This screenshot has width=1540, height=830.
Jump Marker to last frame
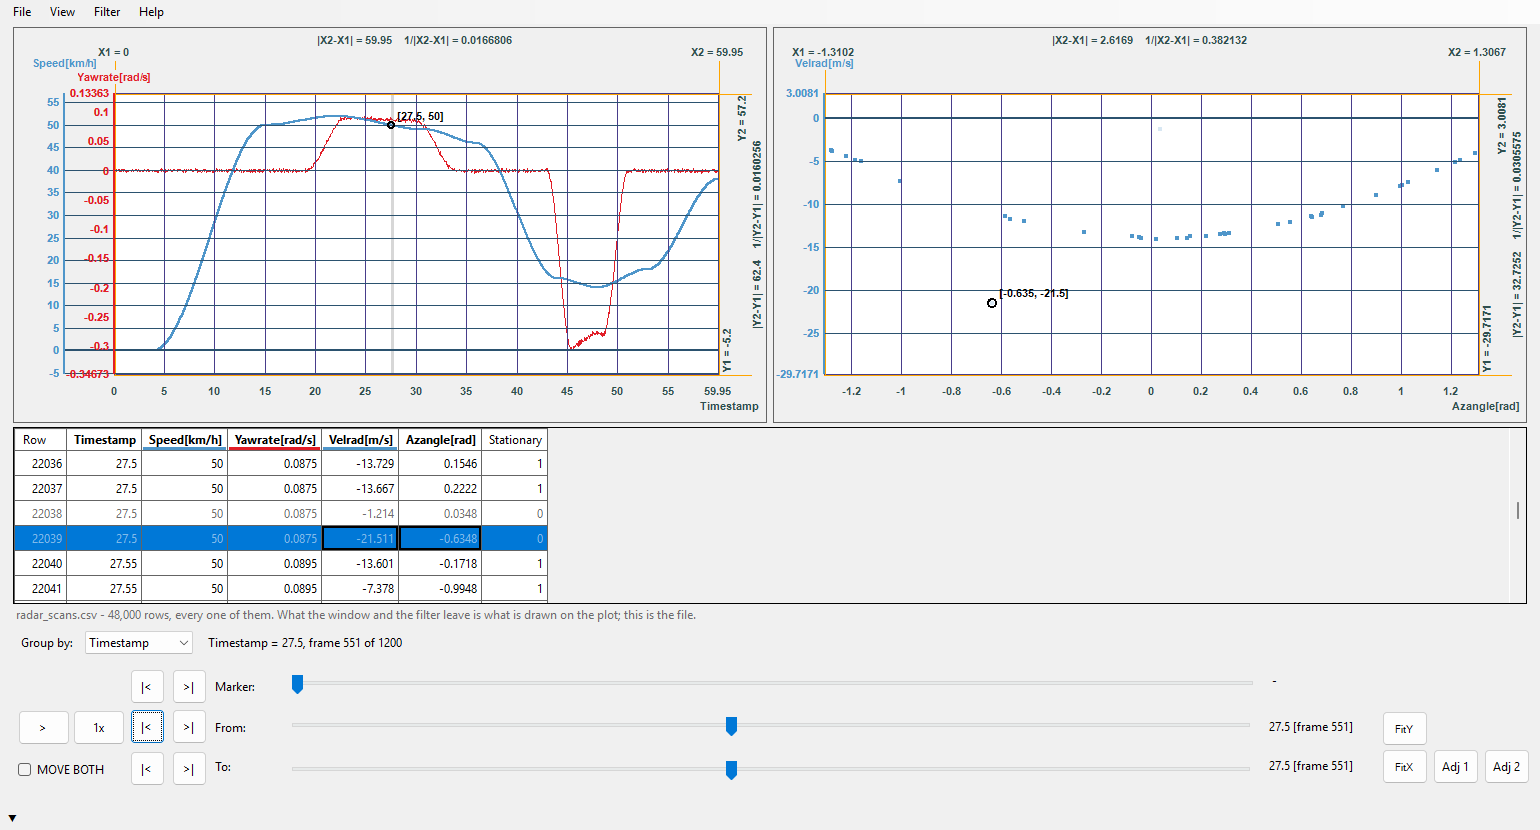click(x=189, y=687)
